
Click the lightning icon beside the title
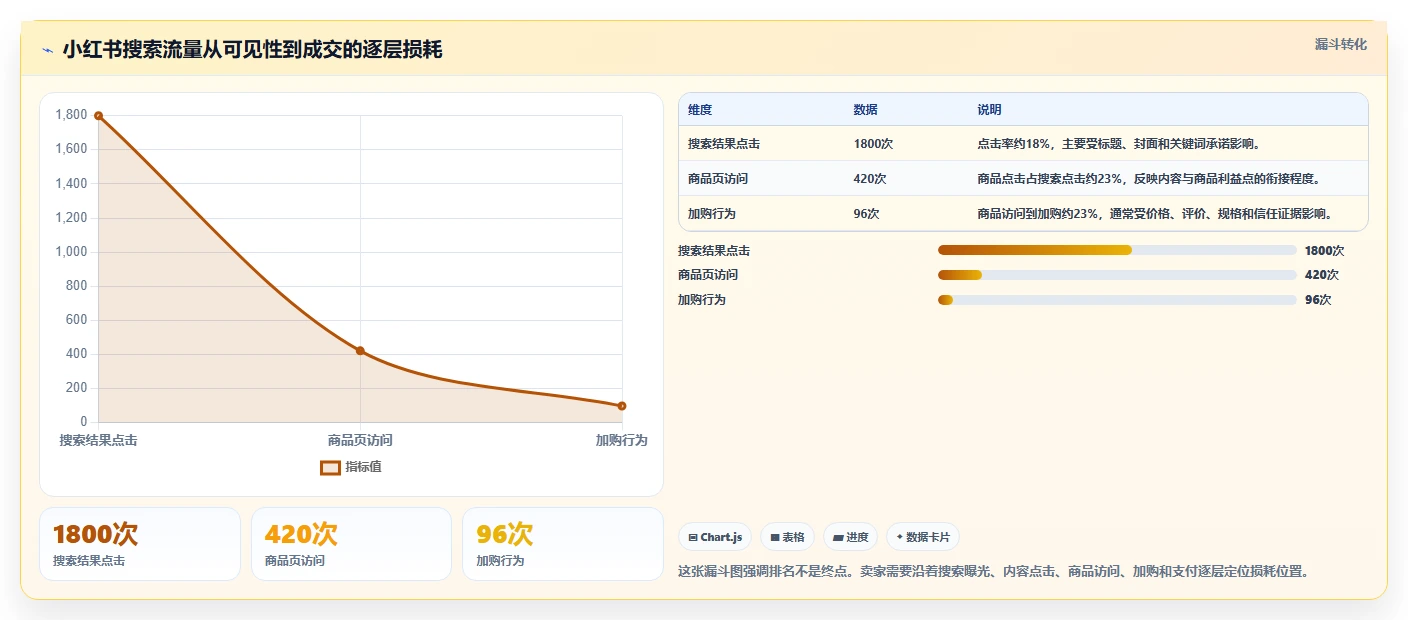pos(48,50)
